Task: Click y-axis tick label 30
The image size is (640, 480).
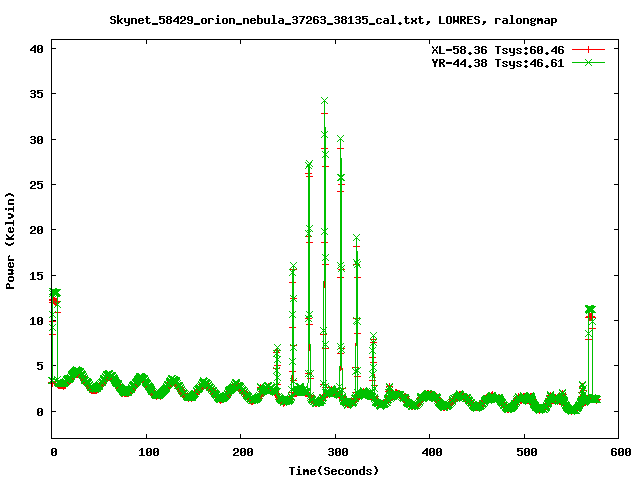Action: (36, 140)
